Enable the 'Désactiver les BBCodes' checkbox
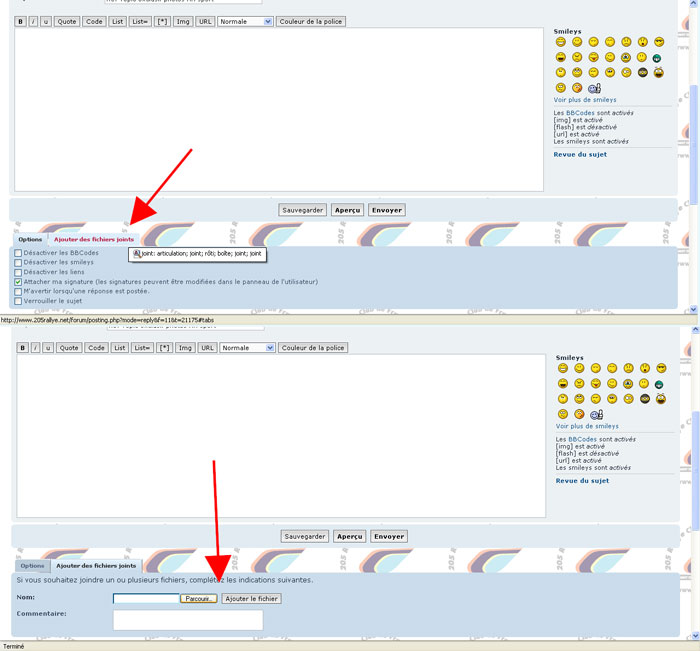The width and height of the screenshot is (700, 651). [18, 253]
